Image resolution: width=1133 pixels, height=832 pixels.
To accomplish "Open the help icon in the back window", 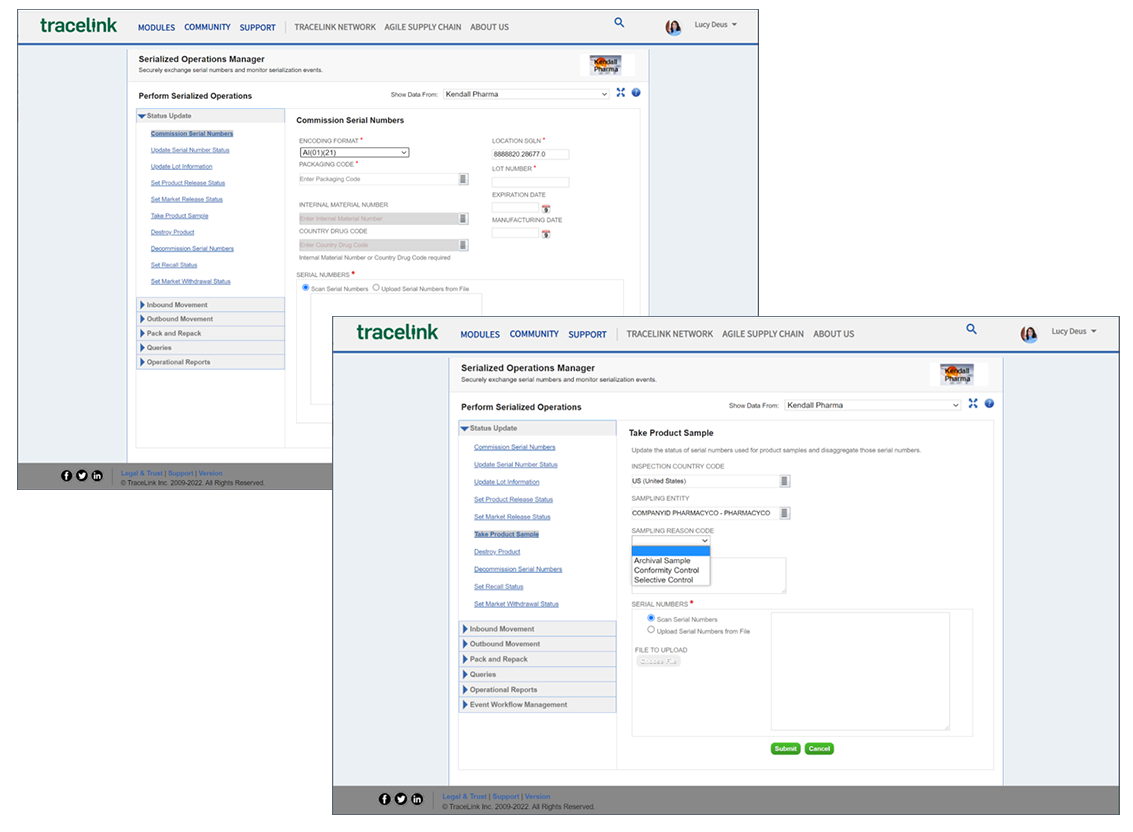I will pyautogui.click(x=636, y=93).
